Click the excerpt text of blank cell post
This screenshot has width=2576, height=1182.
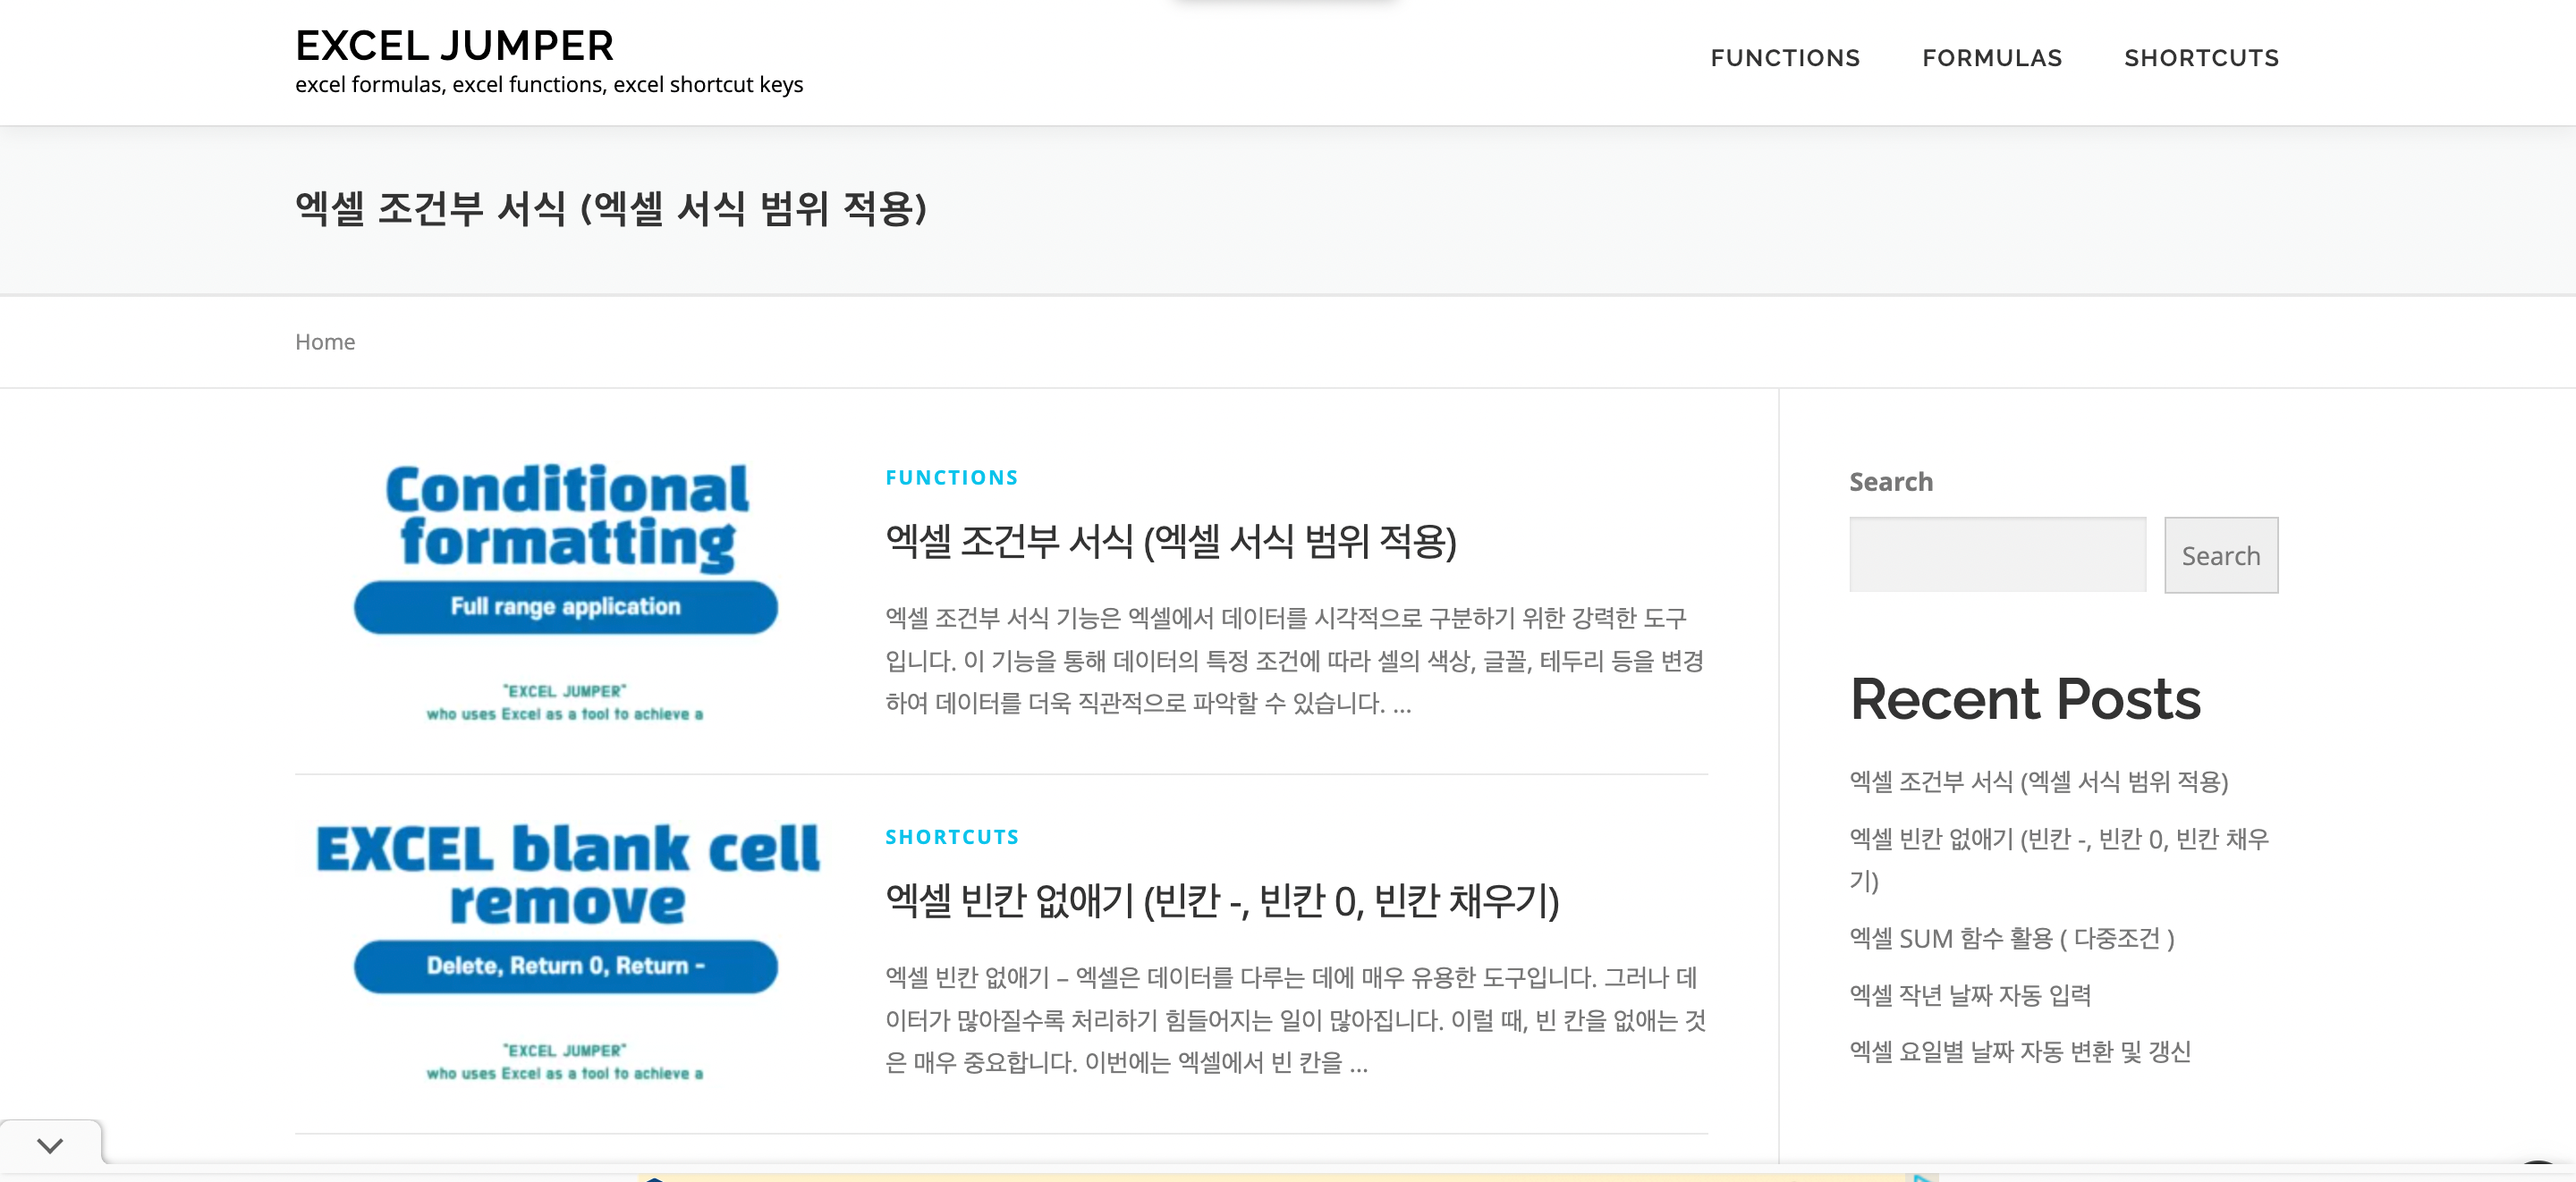(1295, 1020)
